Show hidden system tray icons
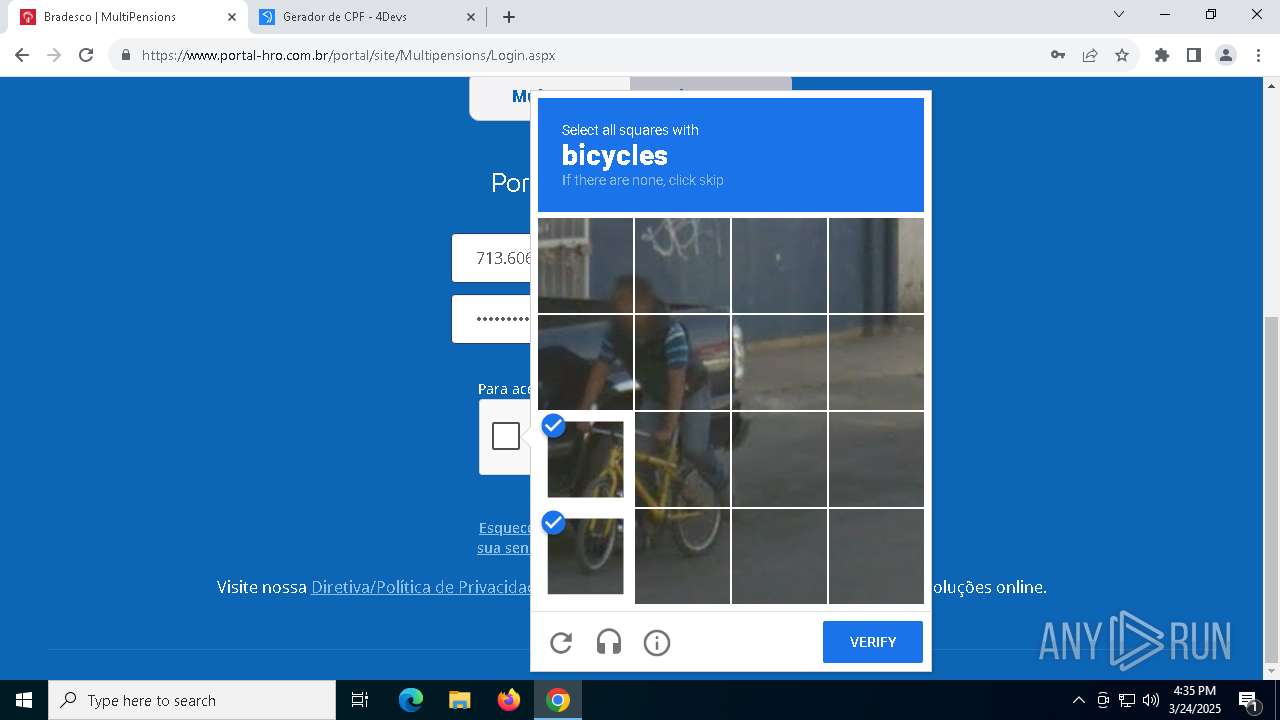 1078,700
